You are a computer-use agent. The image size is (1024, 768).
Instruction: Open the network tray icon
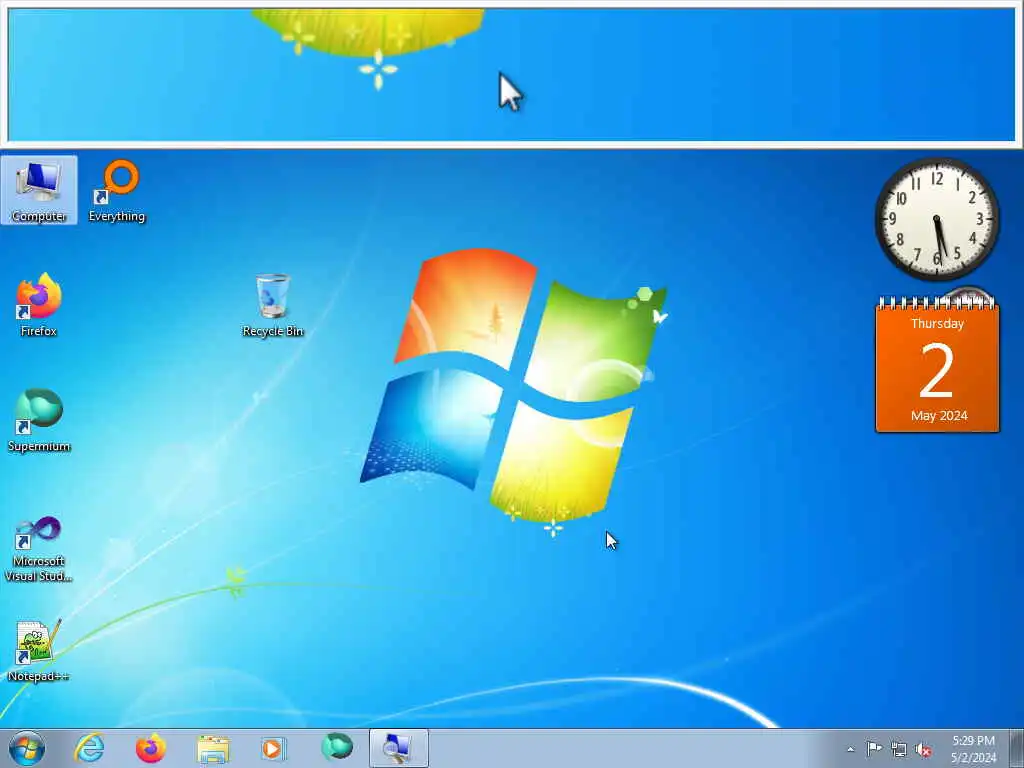[899, 750]
